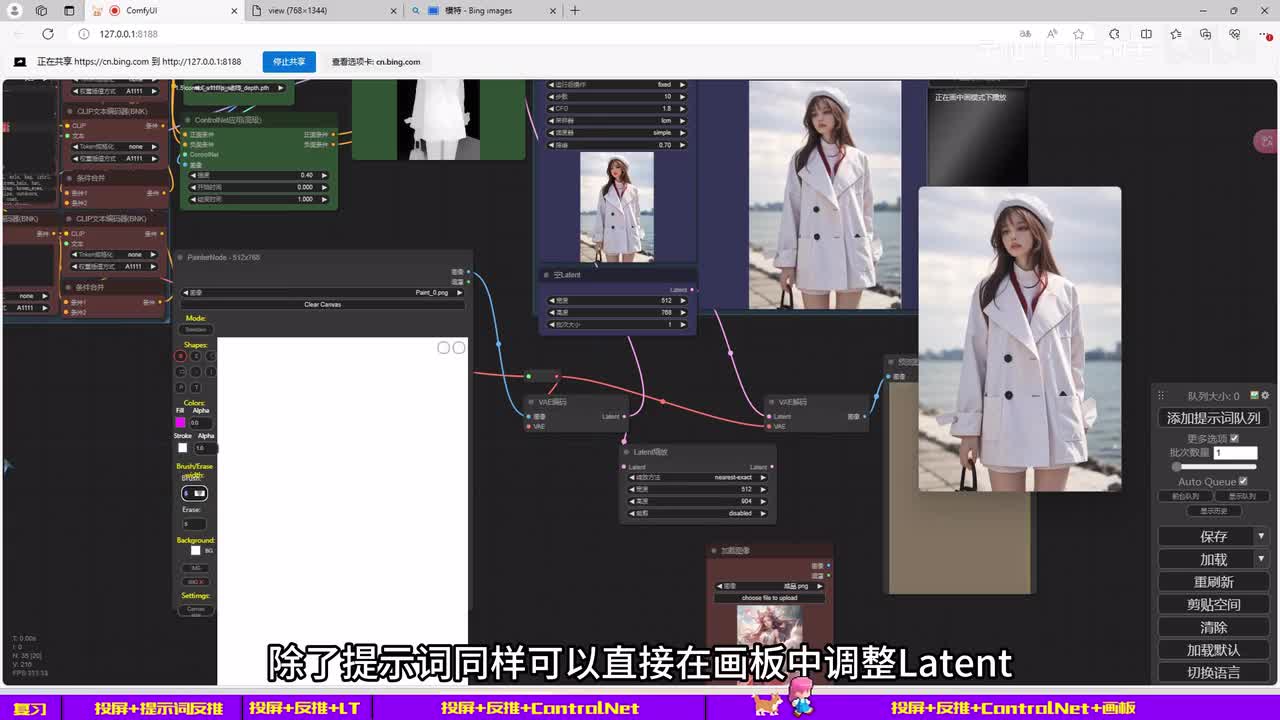This screenshot has height=720, width=1280.
Task: Expand the 保存 dropdown arrow
Action: point(1261,536)
